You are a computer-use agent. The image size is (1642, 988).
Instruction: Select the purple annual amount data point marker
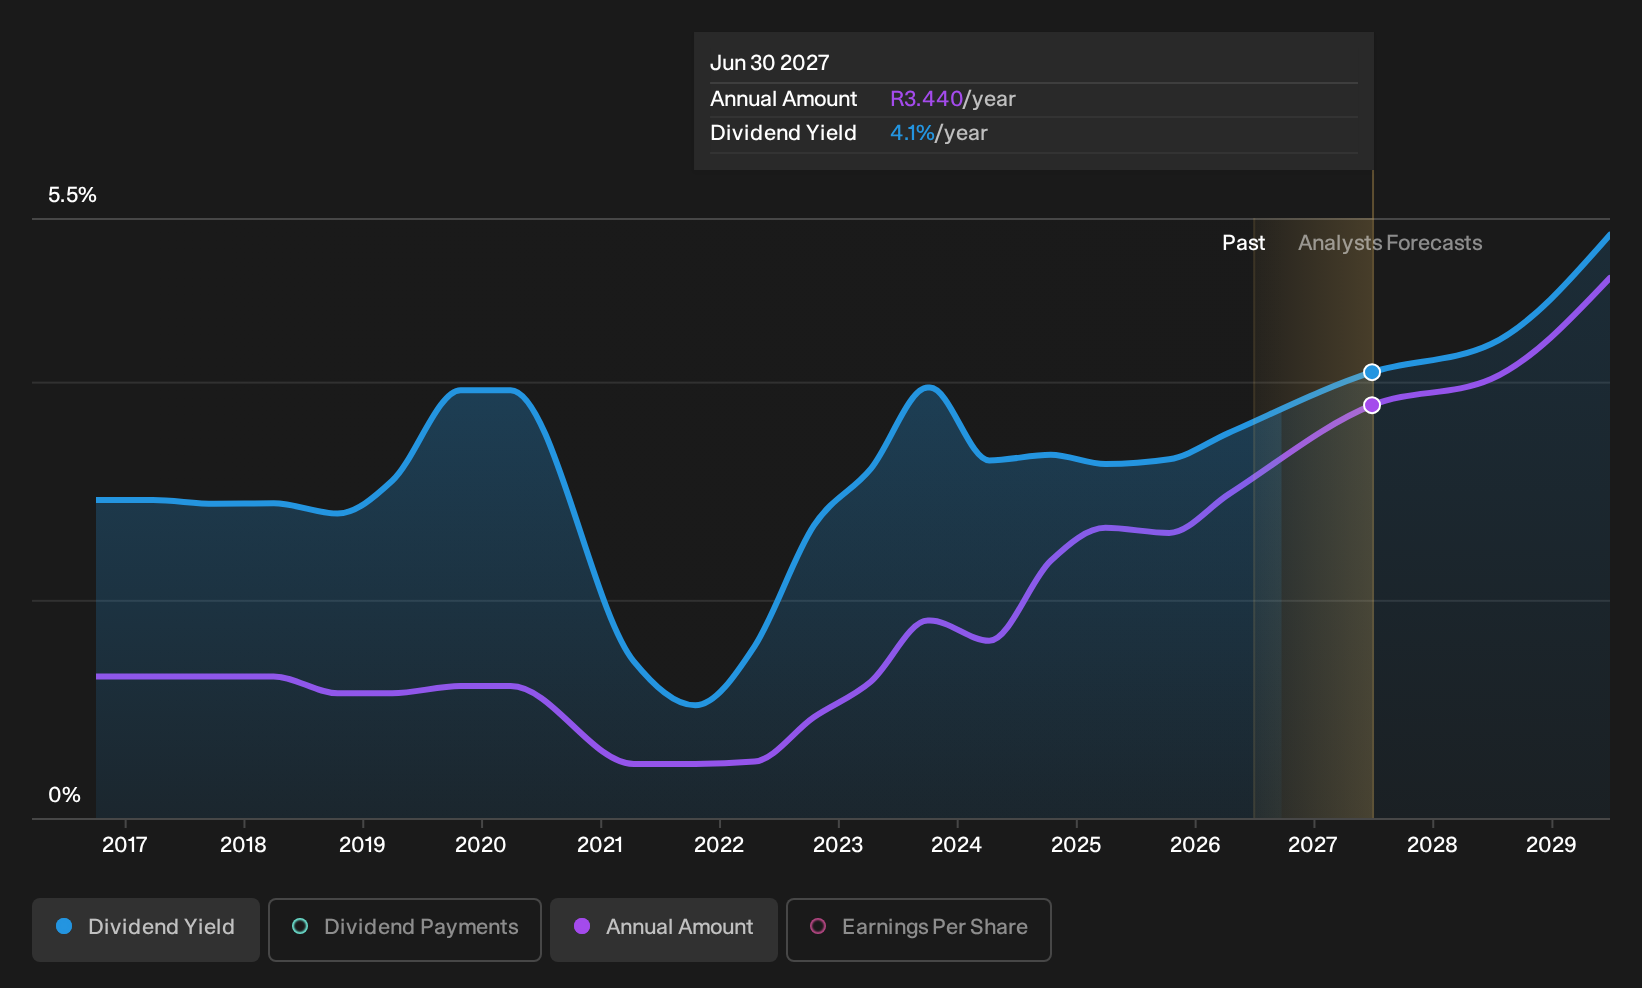point(1372,405)
